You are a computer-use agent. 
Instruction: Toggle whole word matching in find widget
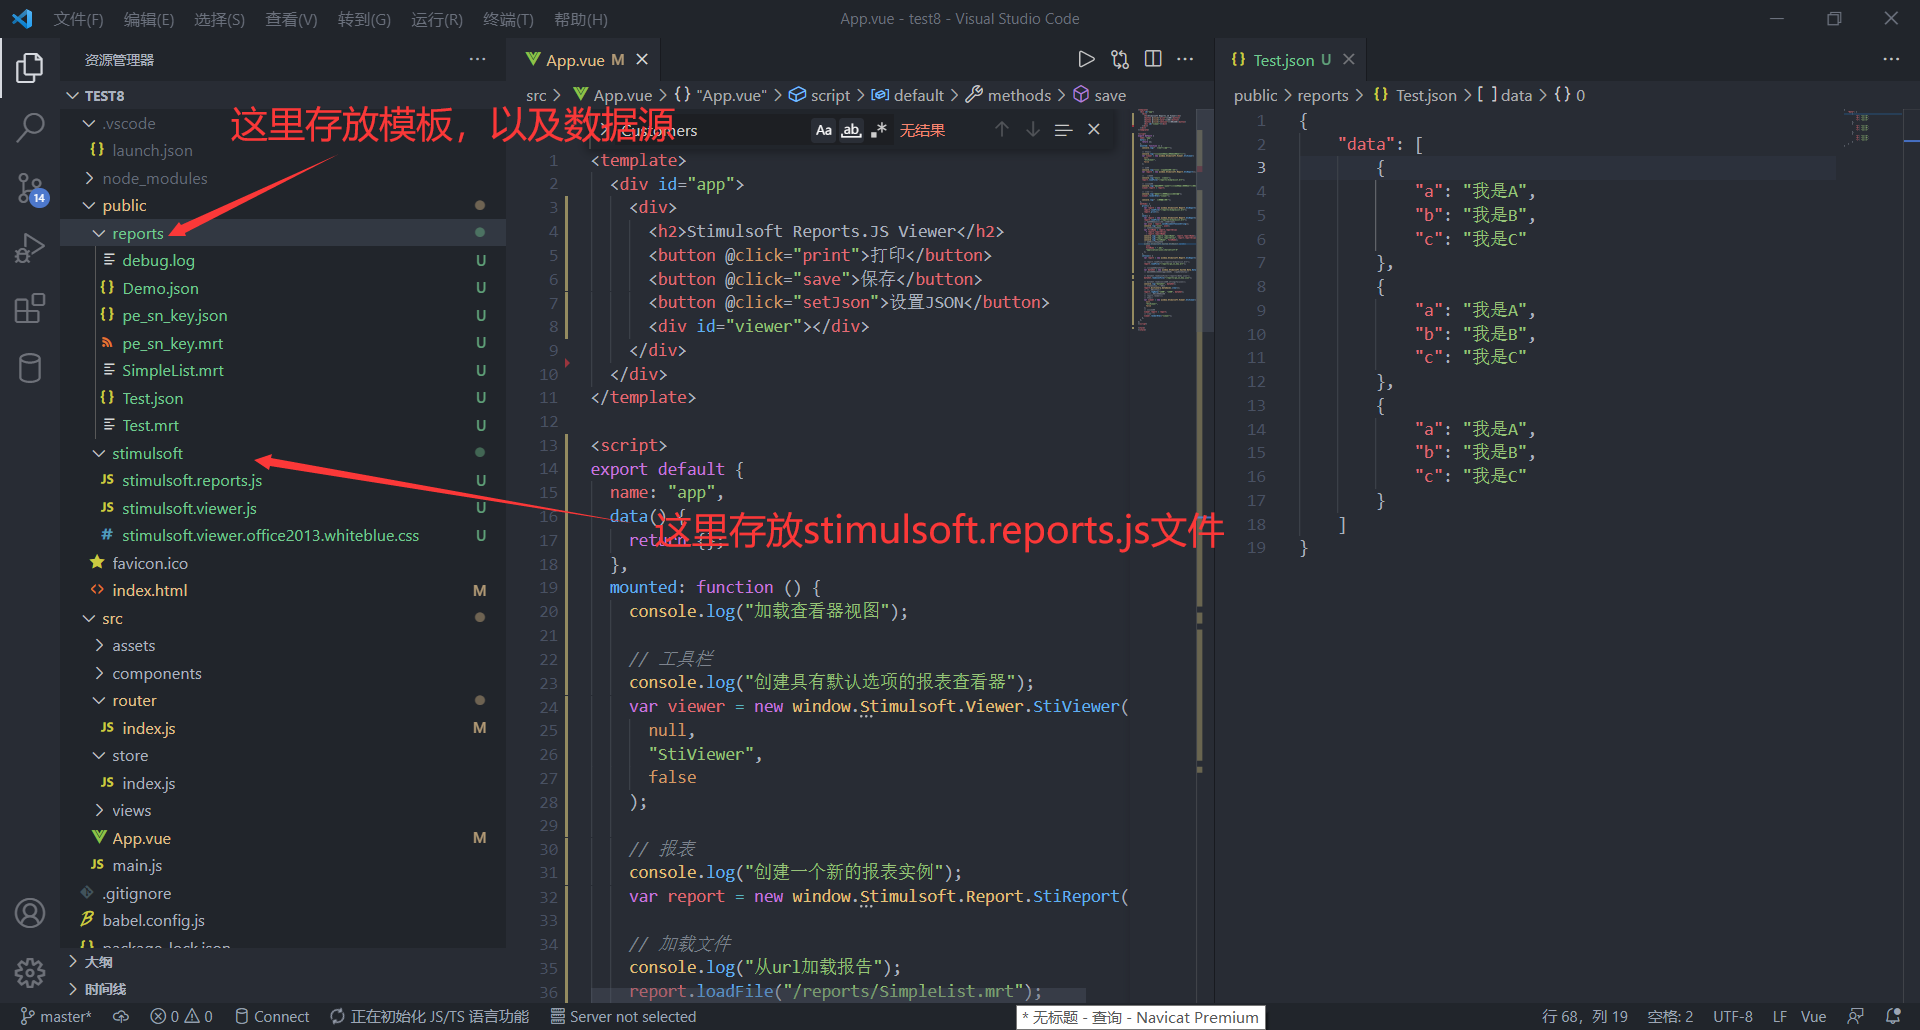(x=850, y=130)
